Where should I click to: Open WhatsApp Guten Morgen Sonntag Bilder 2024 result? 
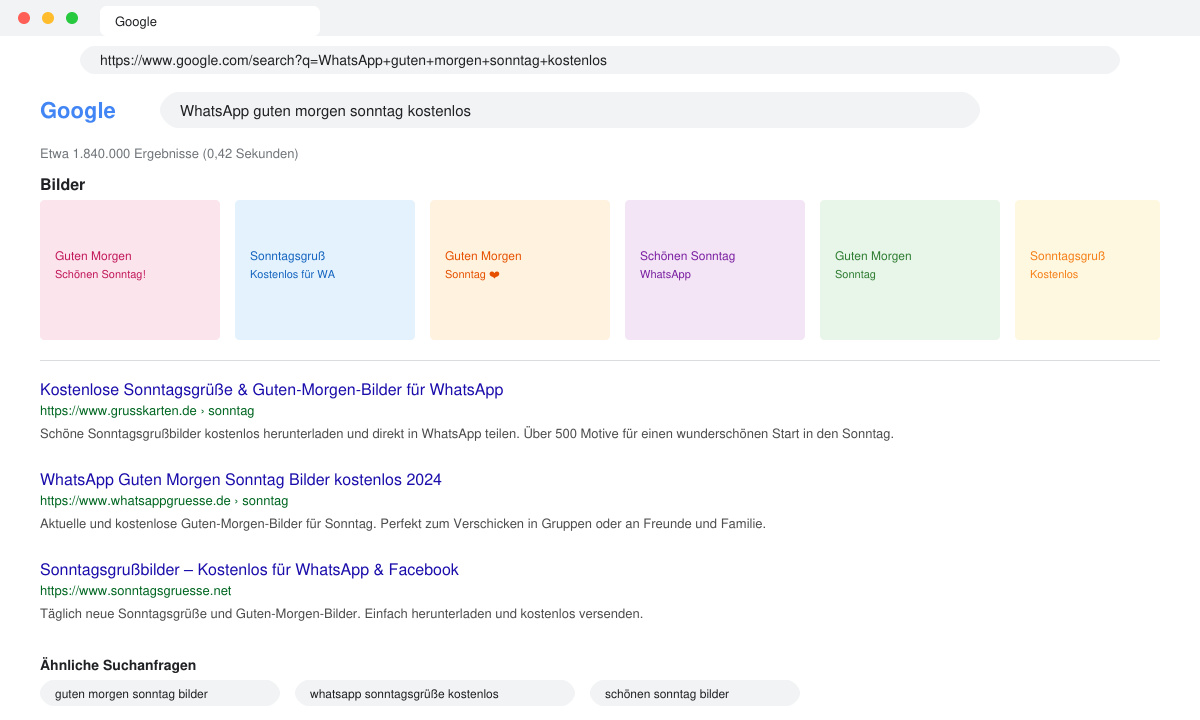click(x=240, y=480)
